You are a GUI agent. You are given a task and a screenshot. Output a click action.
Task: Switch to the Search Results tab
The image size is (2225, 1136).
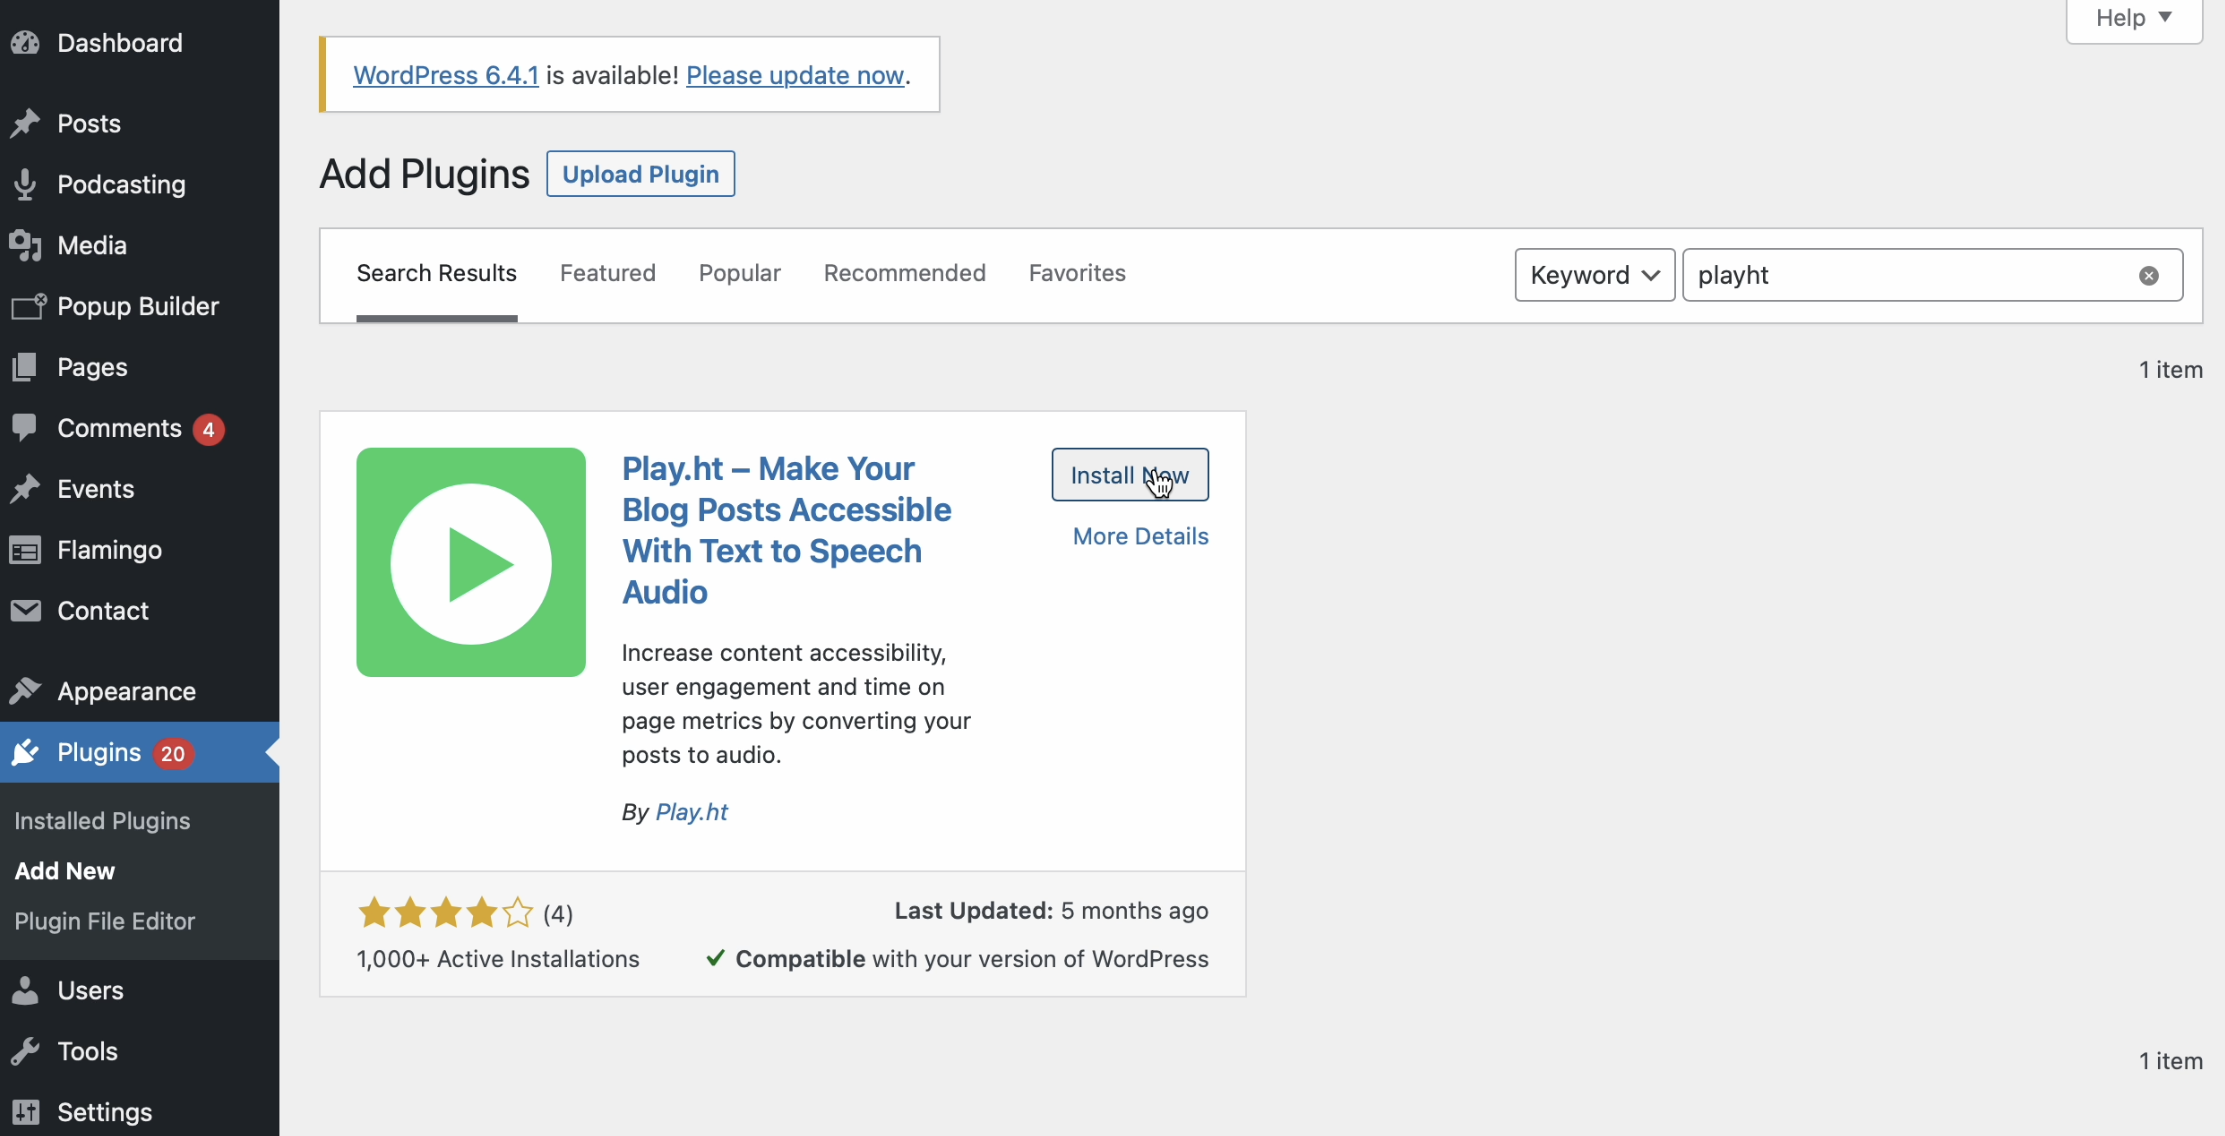click(x=437, y=273)
